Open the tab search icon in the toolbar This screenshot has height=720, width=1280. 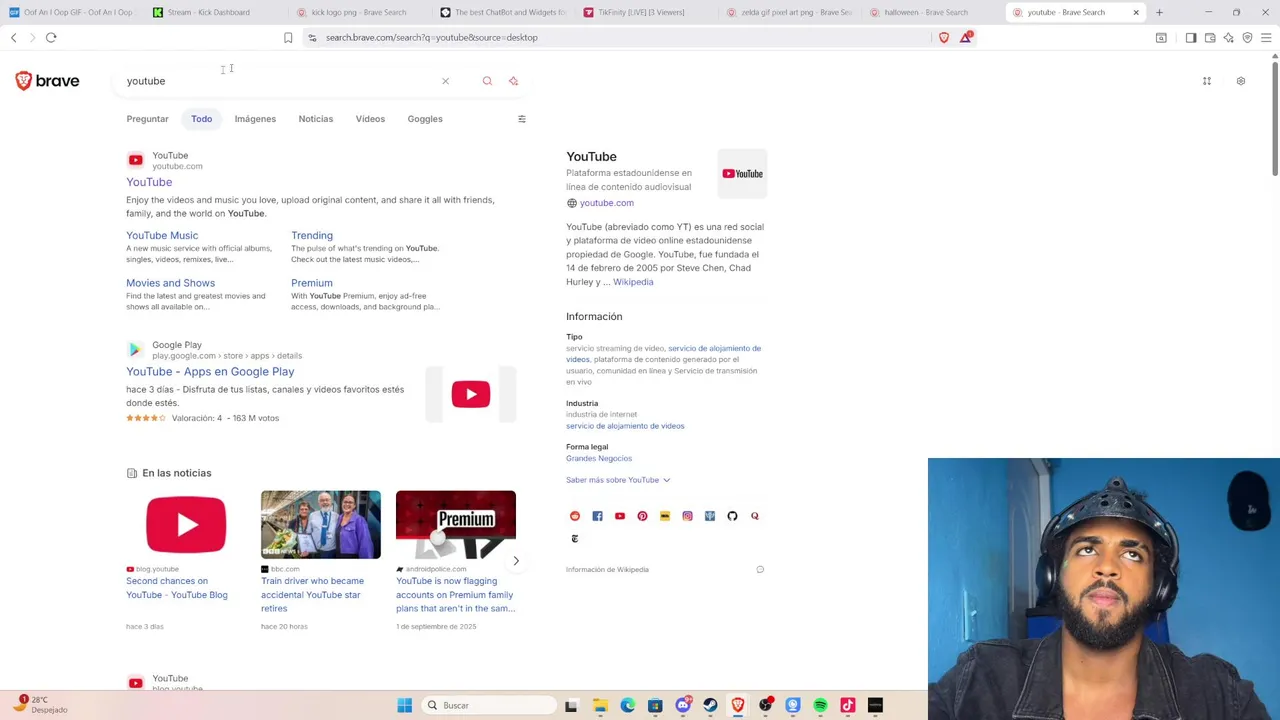click(1161, 38)
